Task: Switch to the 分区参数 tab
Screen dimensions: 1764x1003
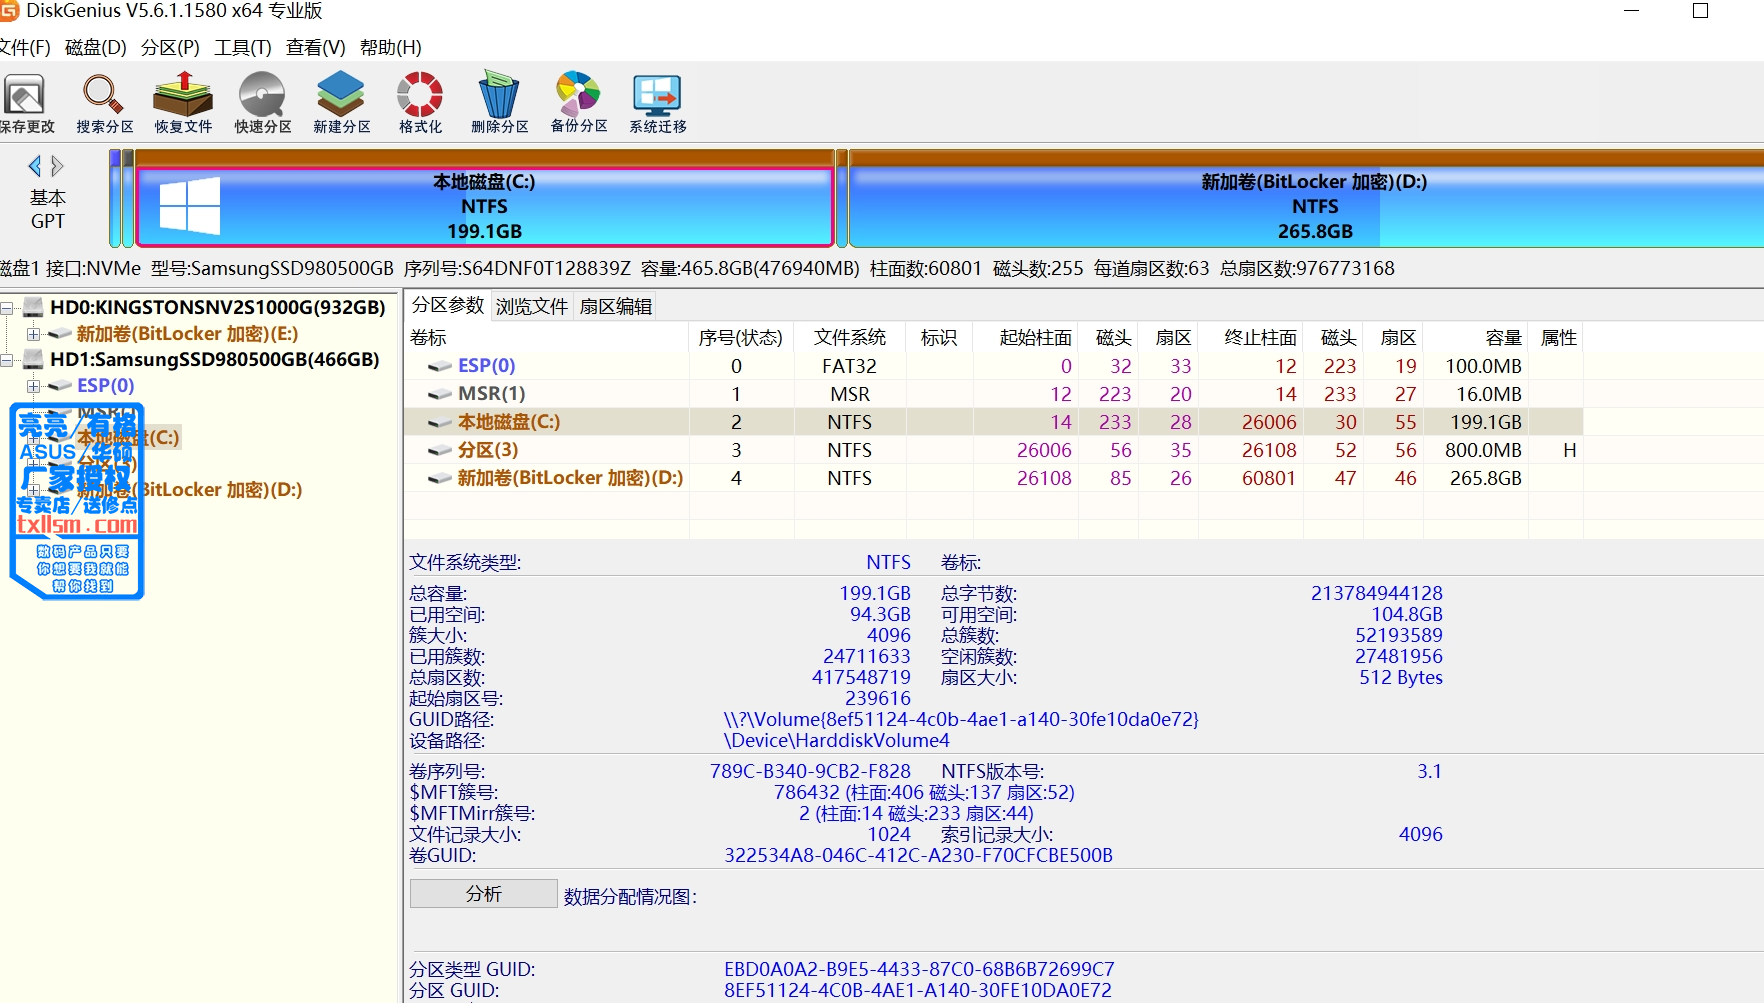Action: (x=448, y=305)
